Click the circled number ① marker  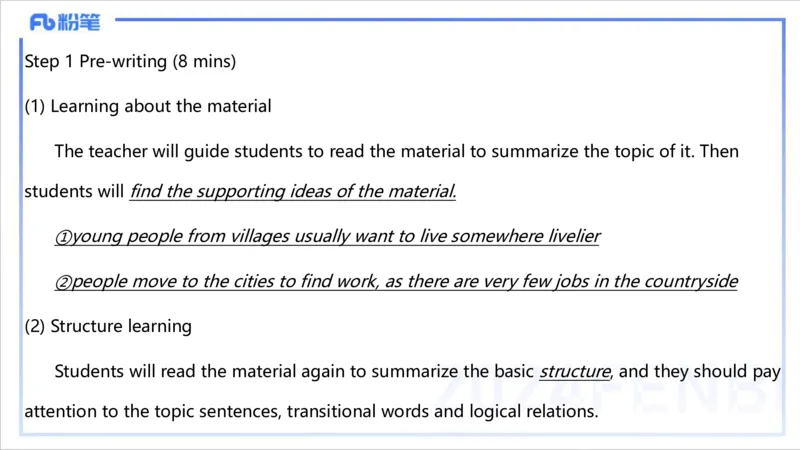tap(63, 237)
